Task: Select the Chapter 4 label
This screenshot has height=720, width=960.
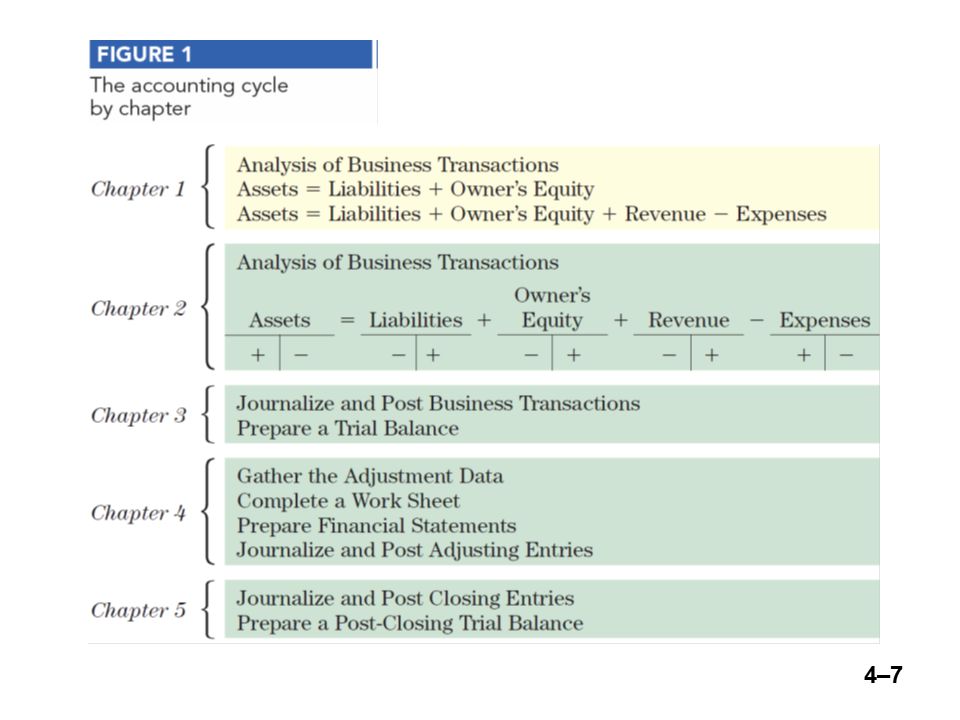Action: [138, 512]
